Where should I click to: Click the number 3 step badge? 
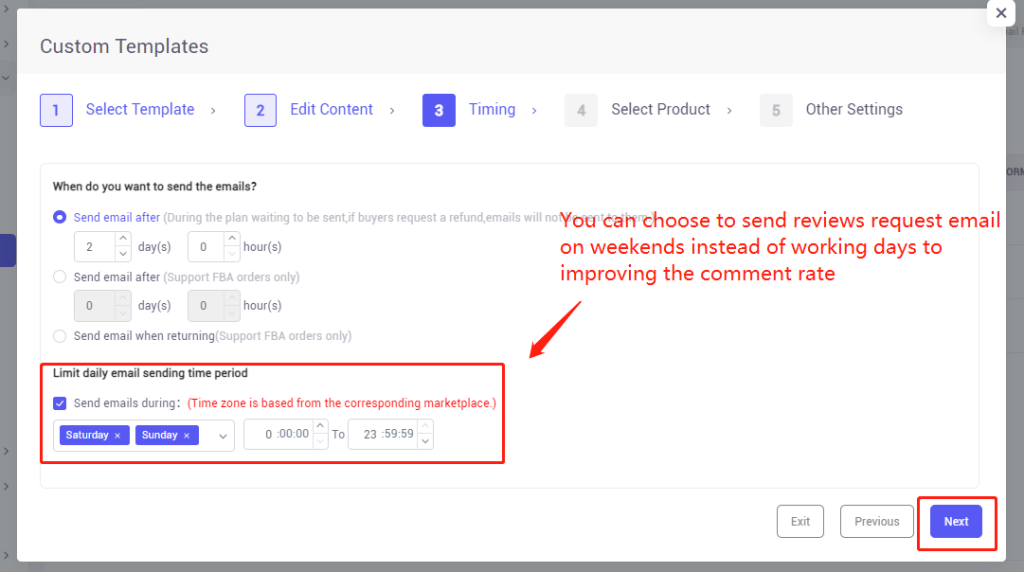coord(439,110)
